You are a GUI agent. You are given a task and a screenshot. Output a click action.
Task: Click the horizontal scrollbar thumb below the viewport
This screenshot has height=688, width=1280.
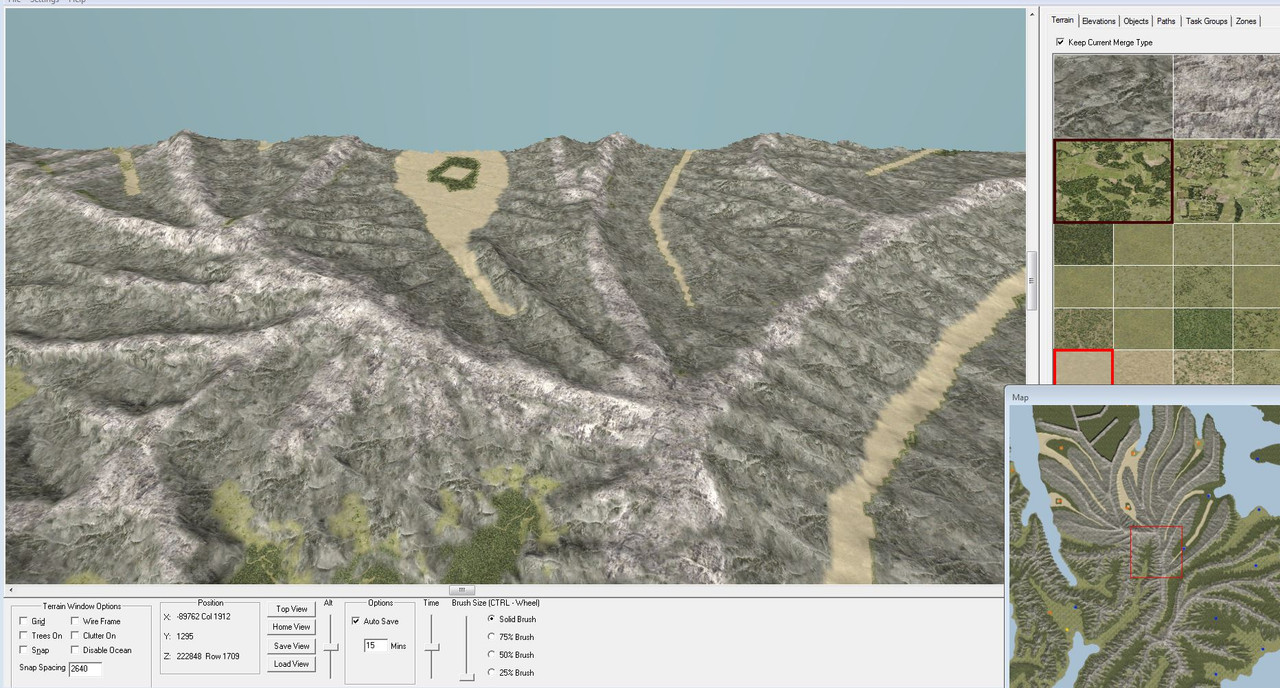(462, 590)
